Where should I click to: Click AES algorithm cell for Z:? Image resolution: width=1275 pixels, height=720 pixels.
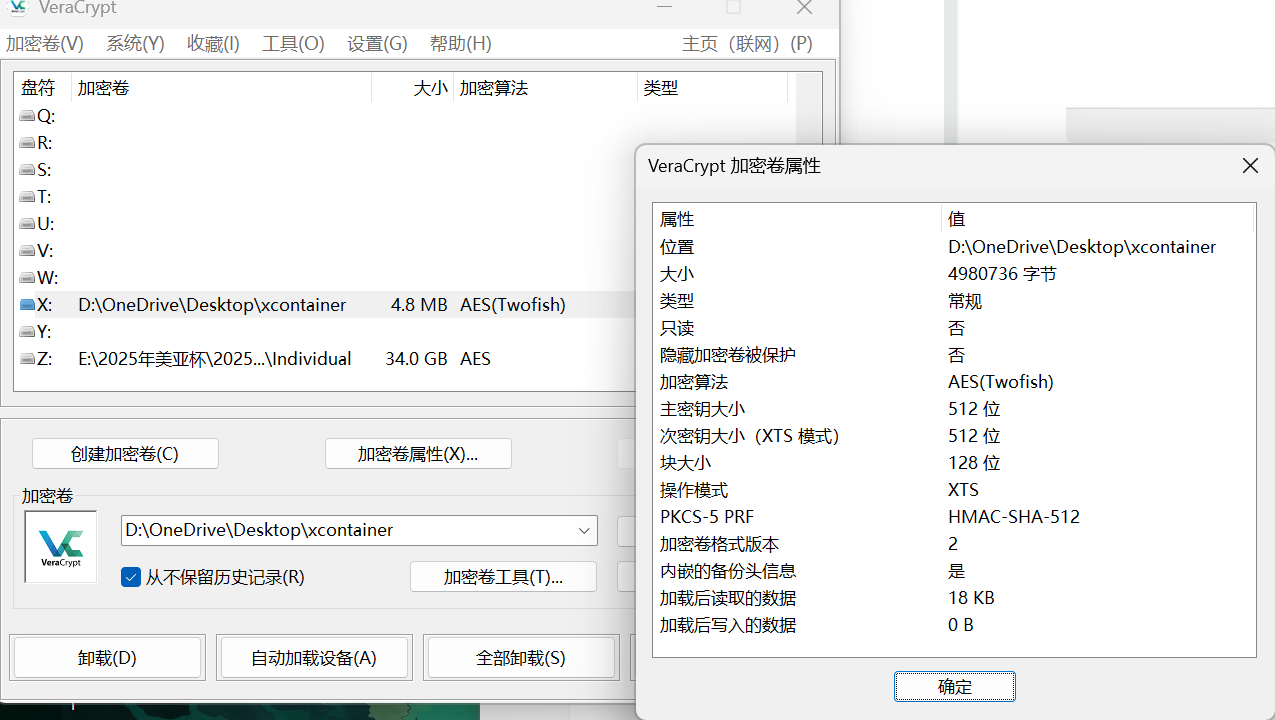point(475,359)
